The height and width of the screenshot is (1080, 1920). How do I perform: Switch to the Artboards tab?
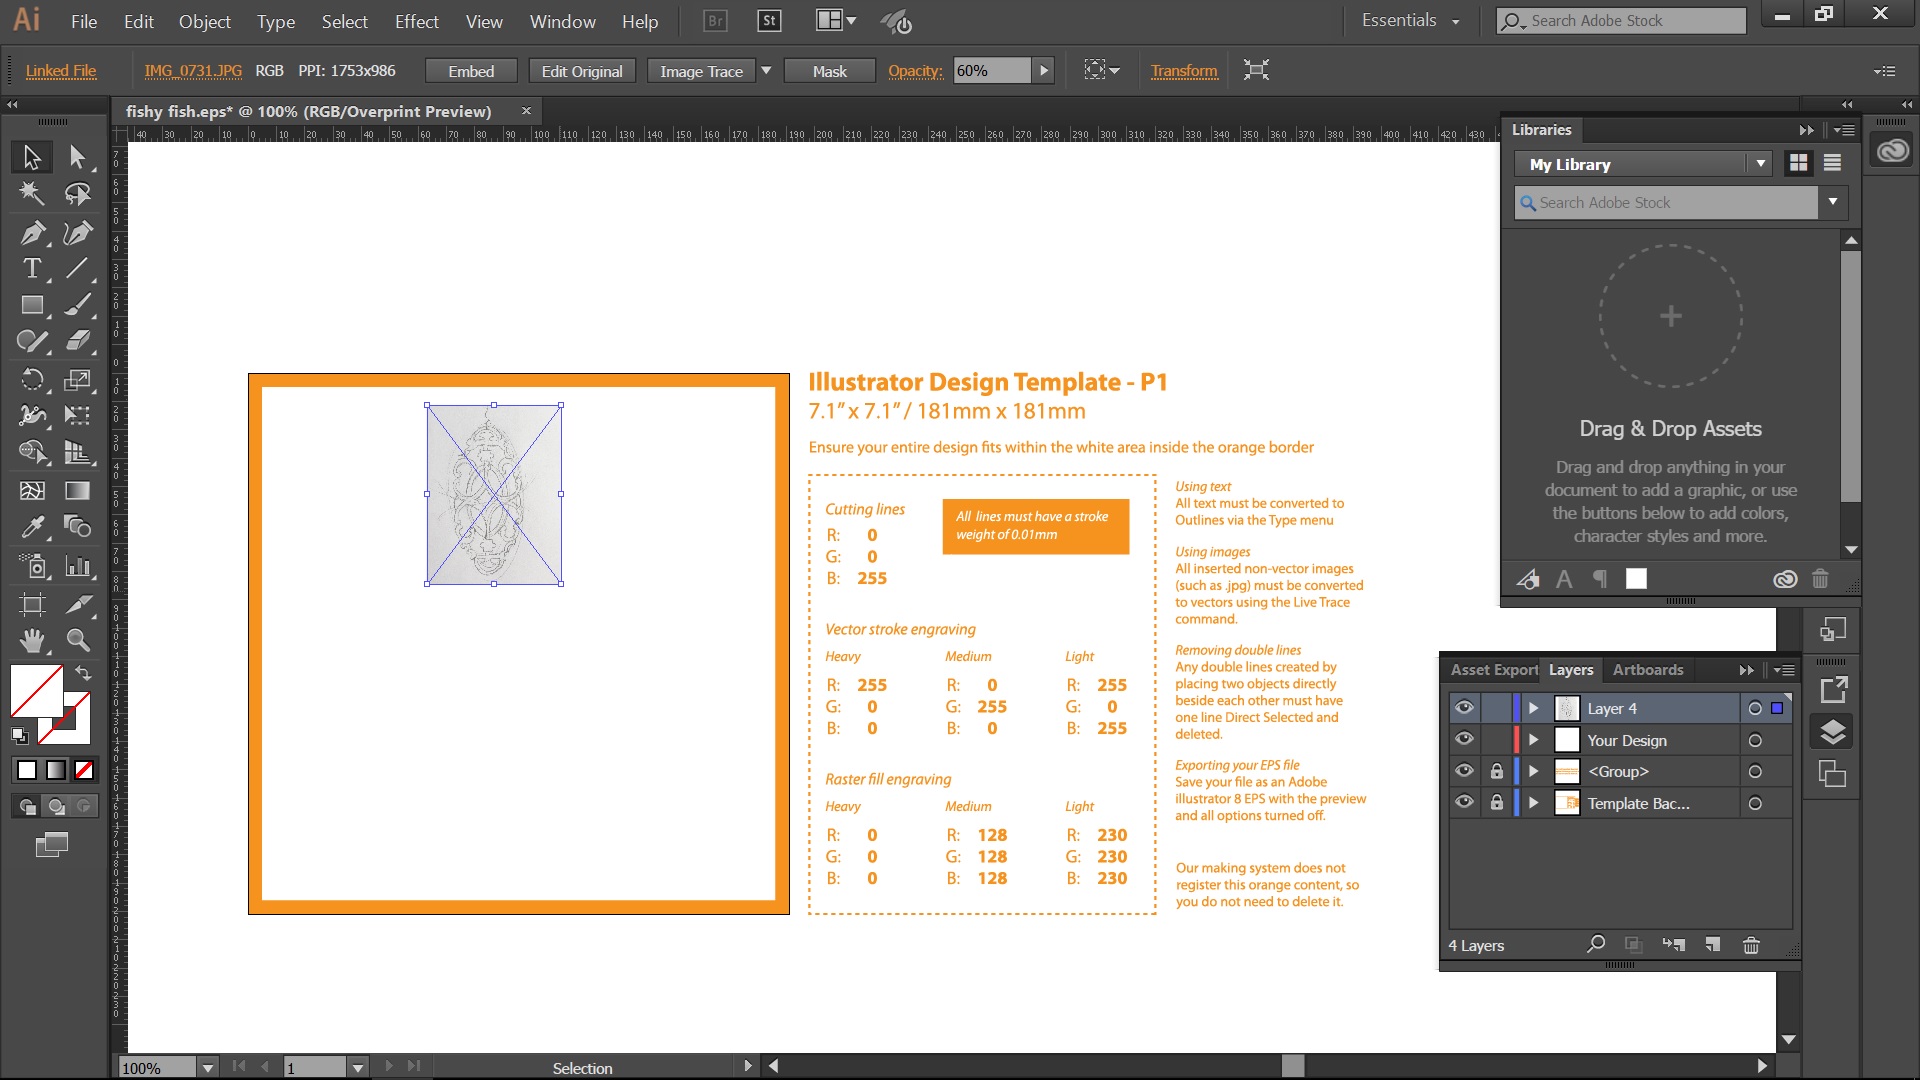coord(1647,670)
